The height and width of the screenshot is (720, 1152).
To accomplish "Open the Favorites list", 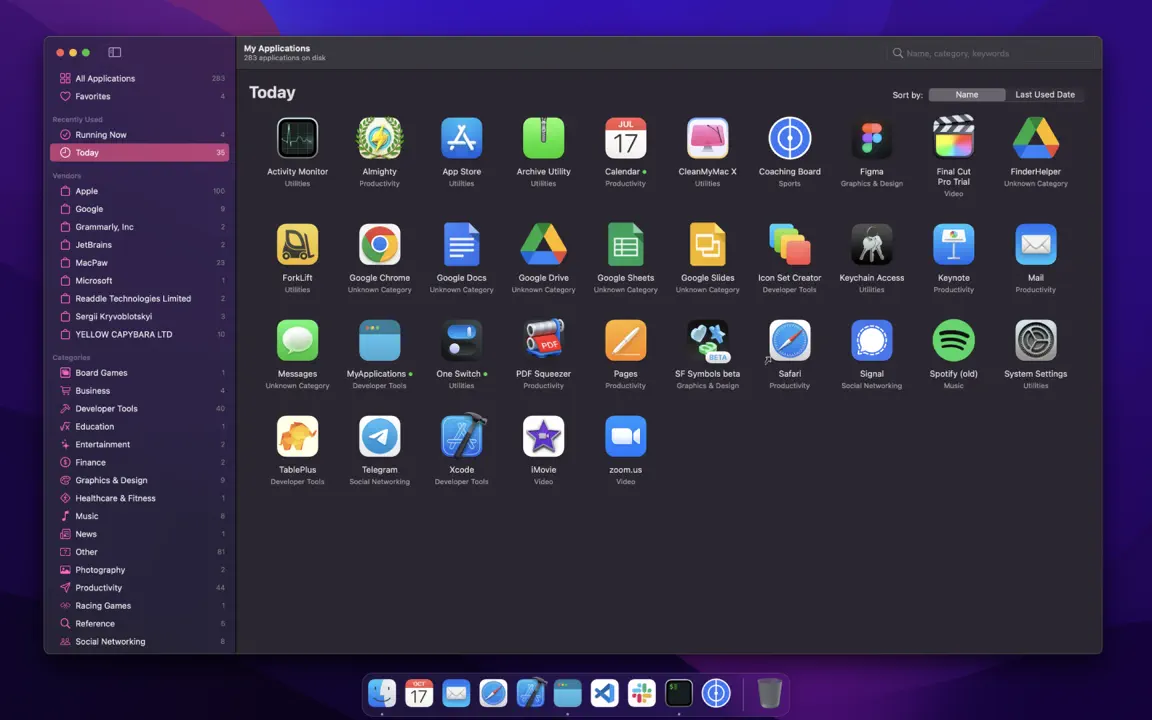I will (x=140, y=96).
